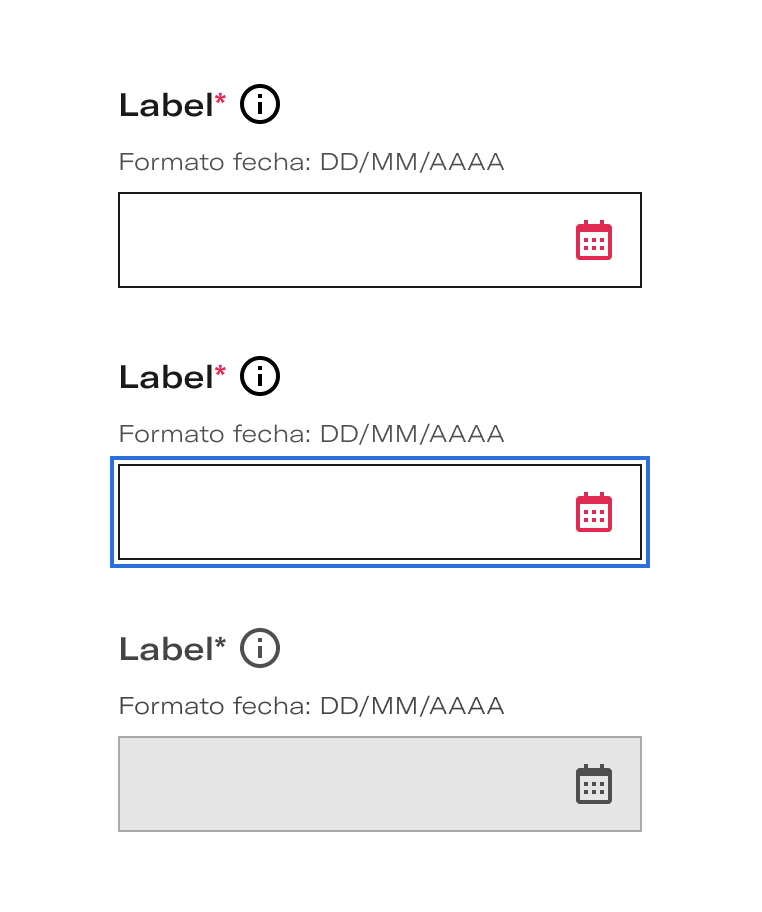Click the "Label" text above the blue-outlined field
Screen dimensions: 762x912
tap(166, 377)
